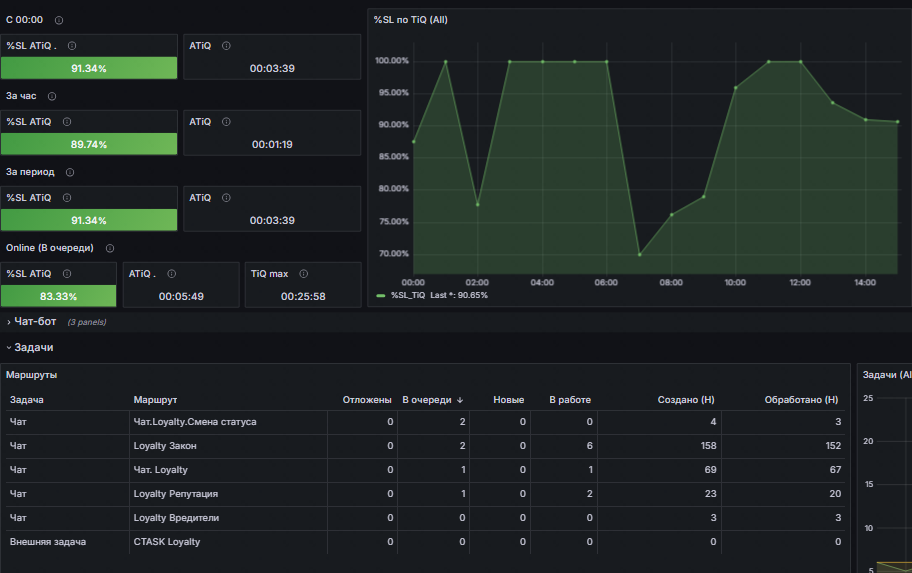The height and width of the screenshot is (573, 912).
Task: Open the 'Маршруты' panel title menu
Action: (x=31, y=375)
